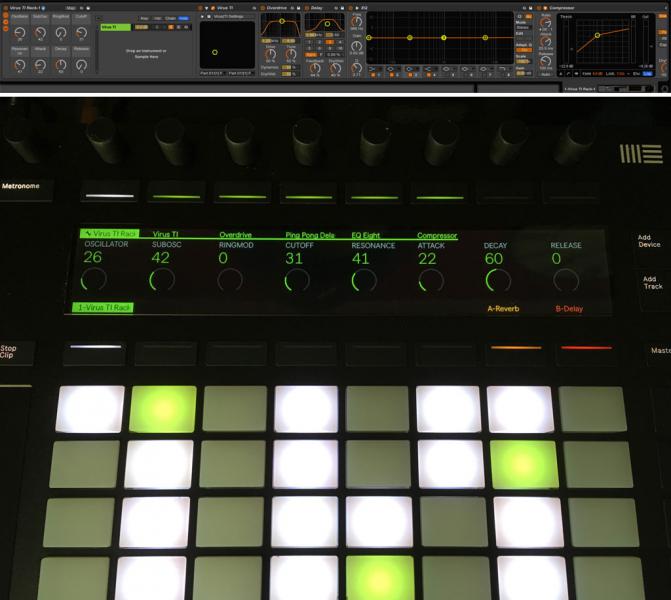Click the Decay macro knob in Live
Image resolution: width=671 pixels, height=600 pixels.
(x=61, y=65)
